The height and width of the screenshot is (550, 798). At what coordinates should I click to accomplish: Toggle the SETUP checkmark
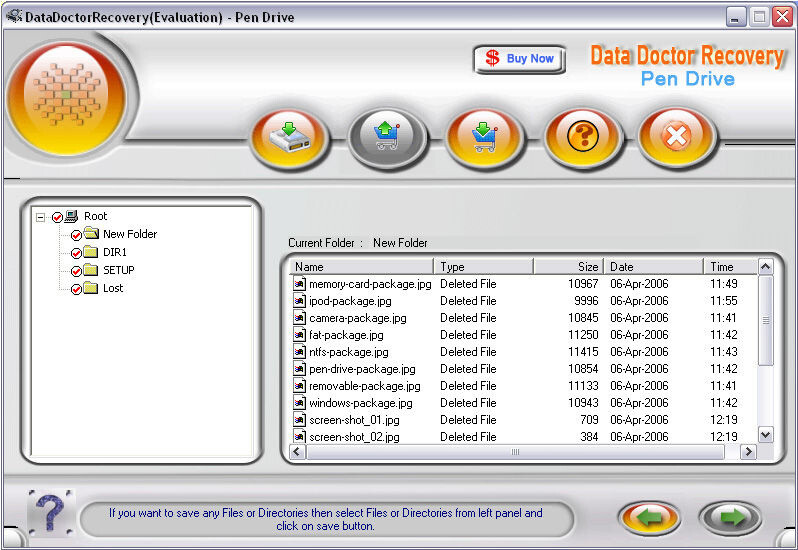click(x=76, y=271)
